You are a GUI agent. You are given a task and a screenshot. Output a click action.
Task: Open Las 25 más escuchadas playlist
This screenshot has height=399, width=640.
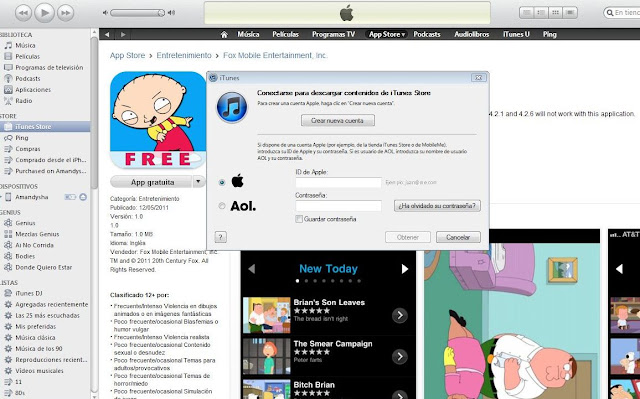coord(47,315)
